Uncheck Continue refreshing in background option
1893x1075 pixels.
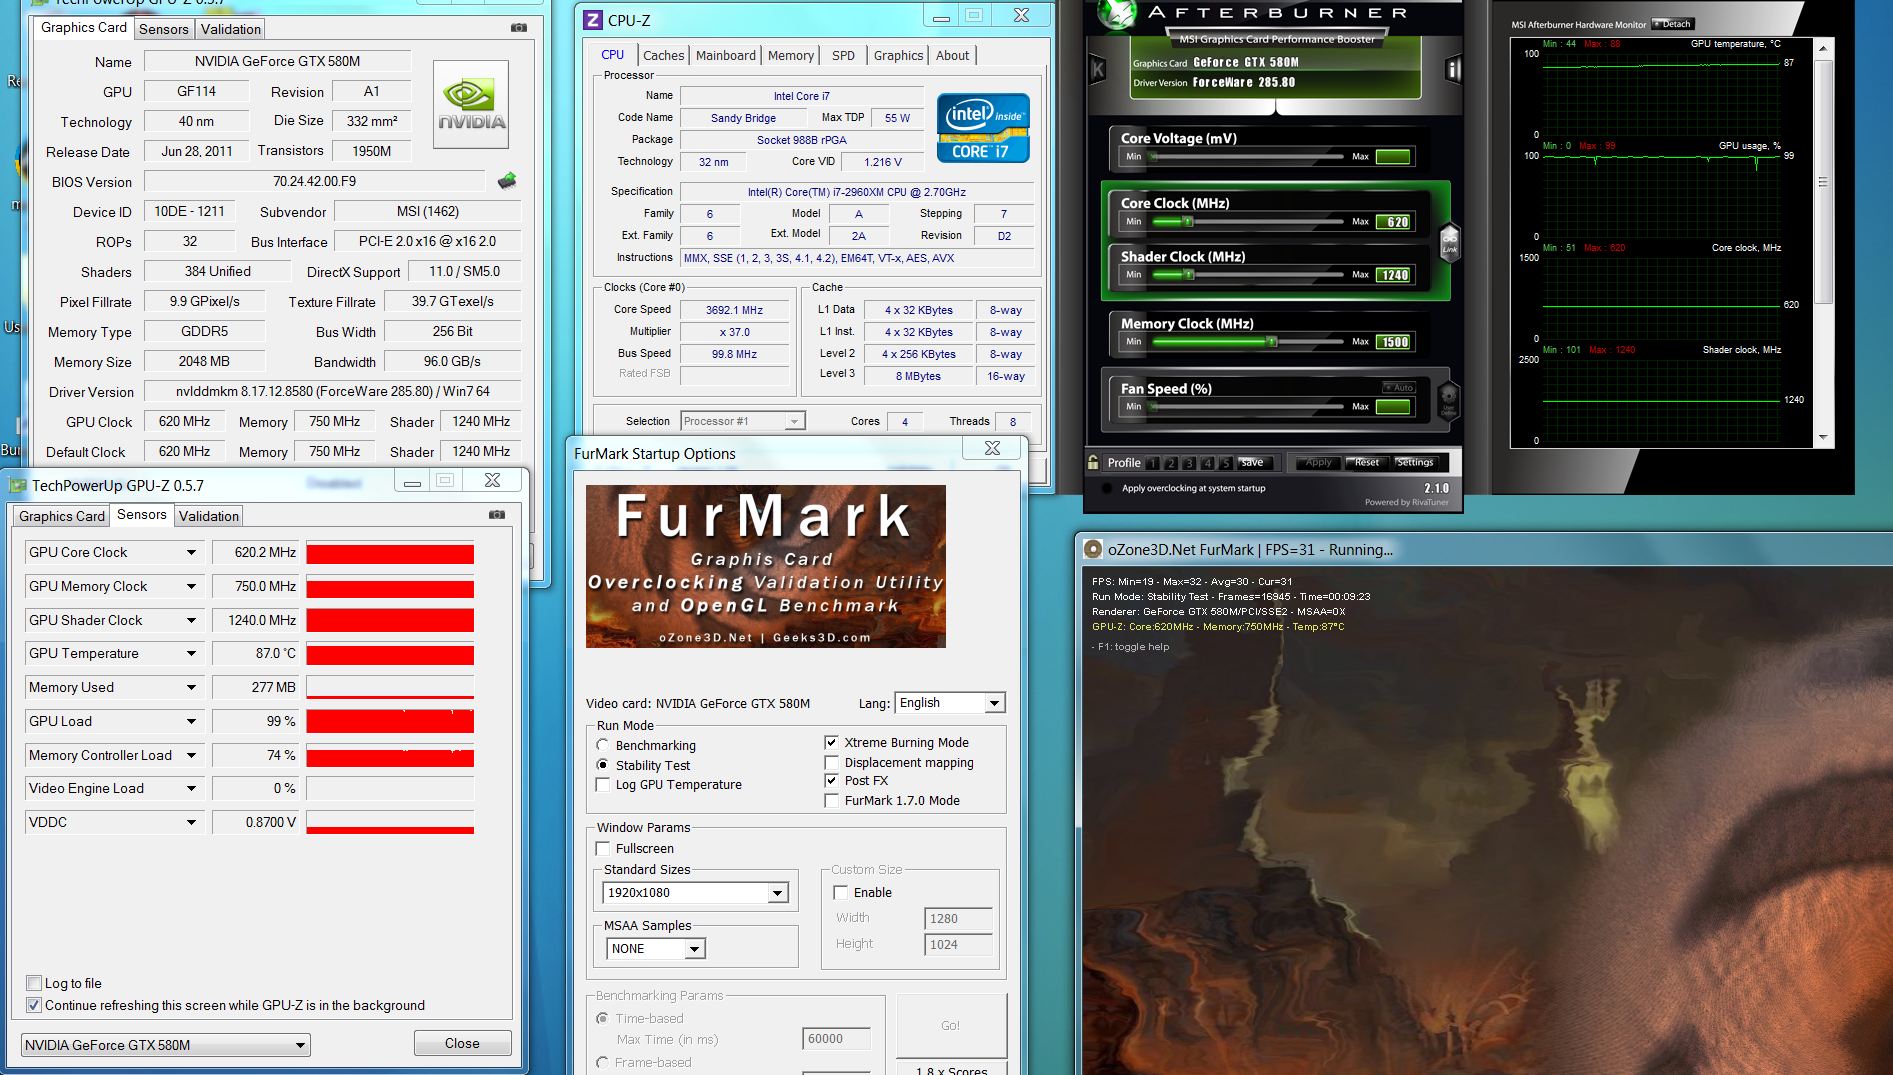[34, 1005]
